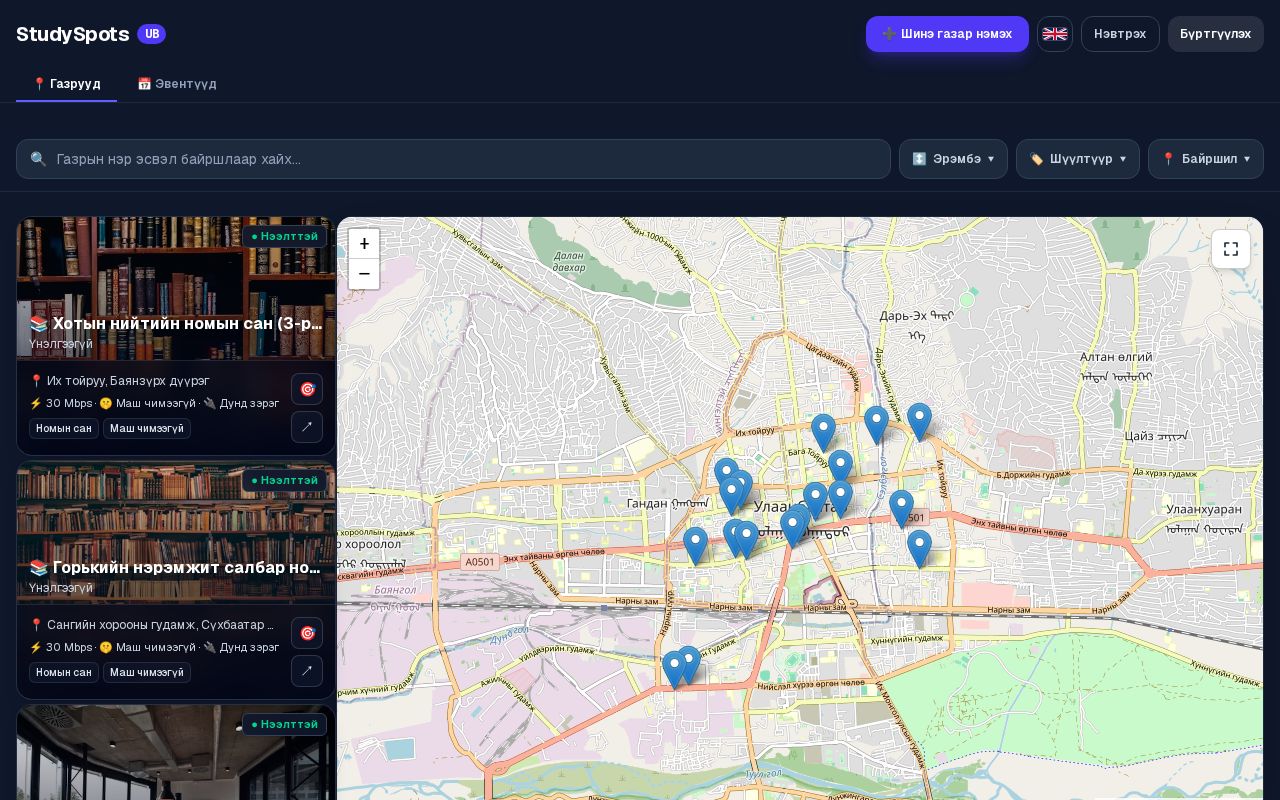Click the map pin beside the A0501 label

[901, 509]
